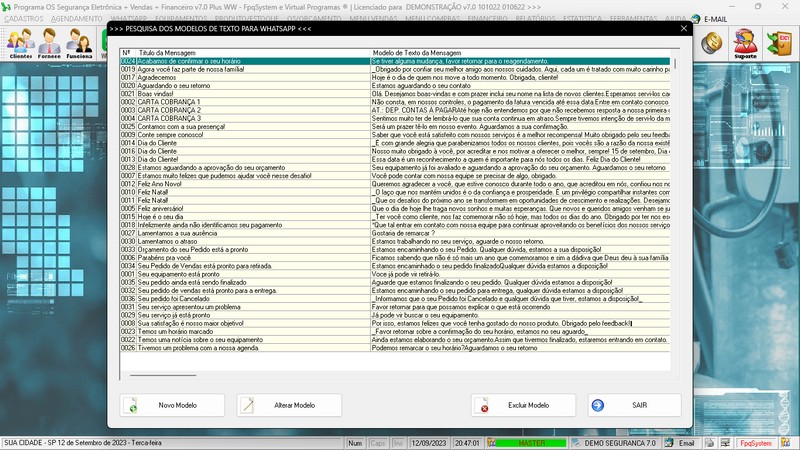The width and height of the screenshot is (800, 450).
Task: Open the FINANCEIRO menu behind dialog
Action: click(x=487, y=19)
